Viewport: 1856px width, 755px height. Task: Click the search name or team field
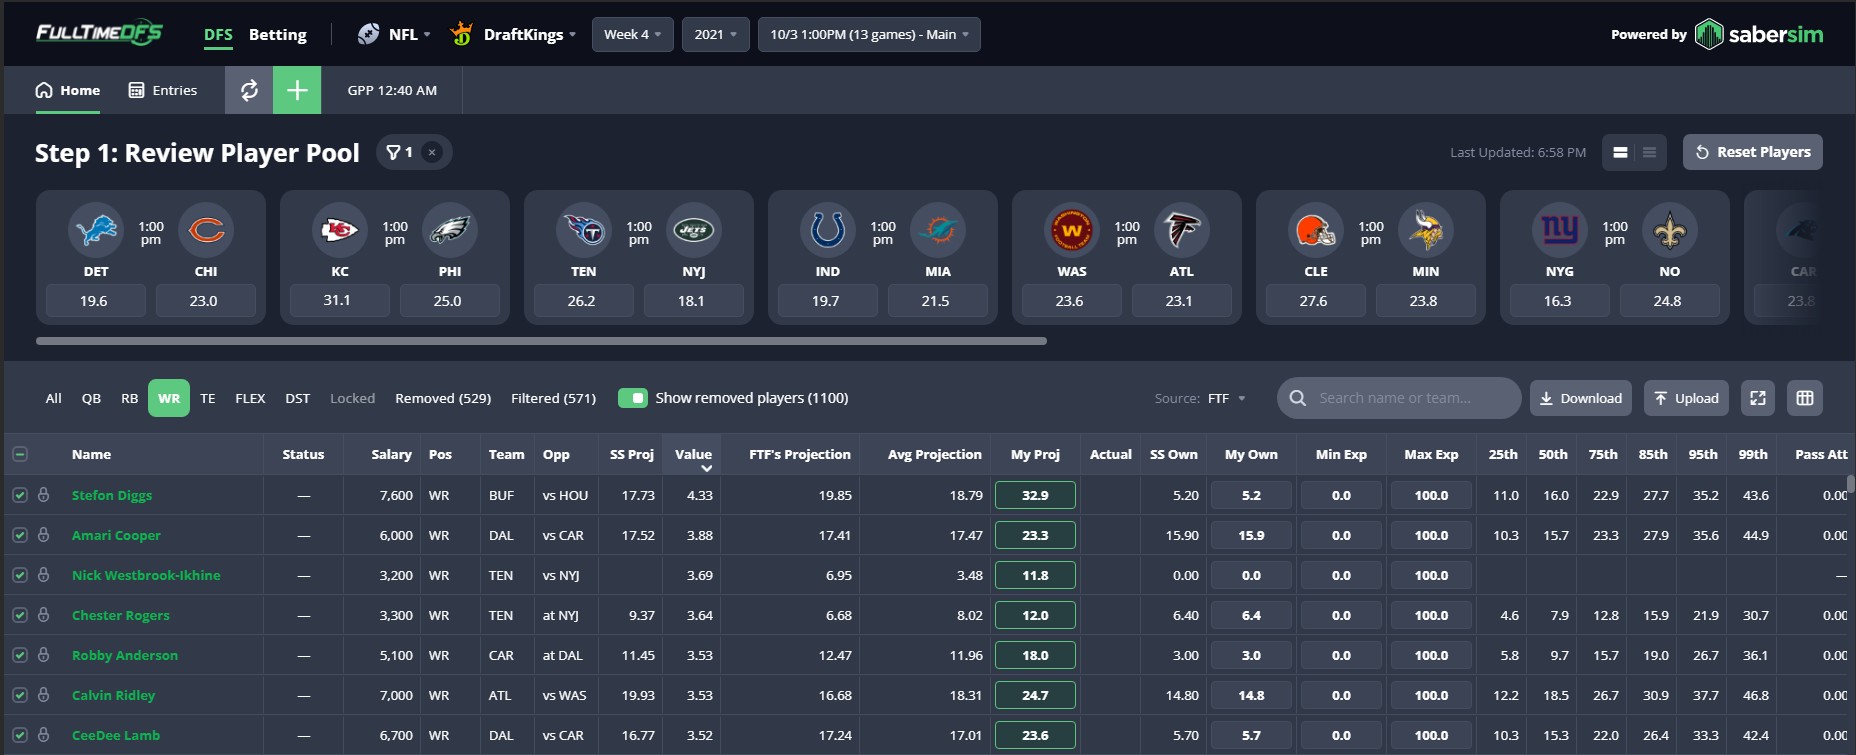(1399, 398)
